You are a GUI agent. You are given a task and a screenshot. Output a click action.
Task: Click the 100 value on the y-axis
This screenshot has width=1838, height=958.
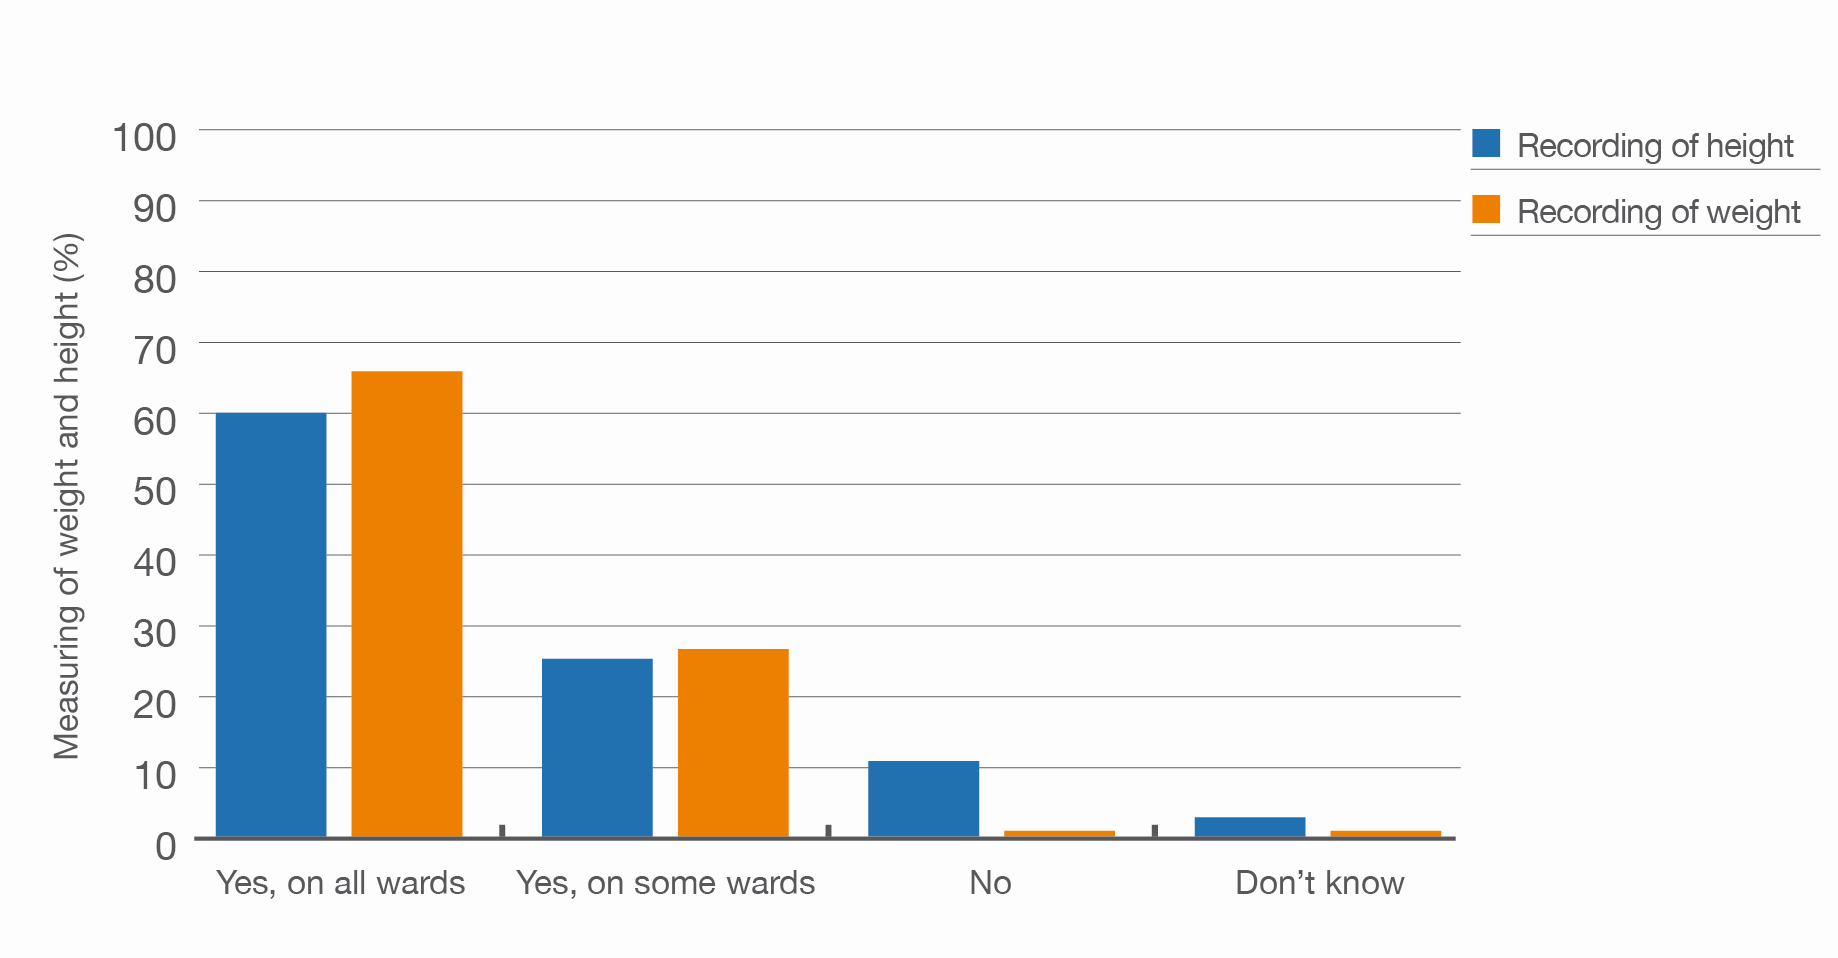(144, 138)
